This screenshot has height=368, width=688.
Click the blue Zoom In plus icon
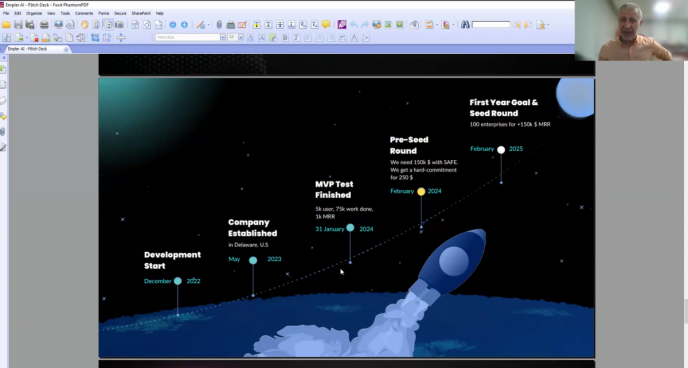click(184, 25)
